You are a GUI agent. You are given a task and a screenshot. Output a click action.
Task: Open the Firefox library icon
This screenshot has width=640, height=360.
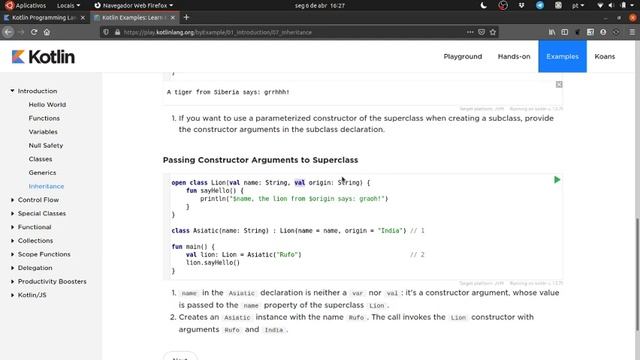[x=552, y=32]
